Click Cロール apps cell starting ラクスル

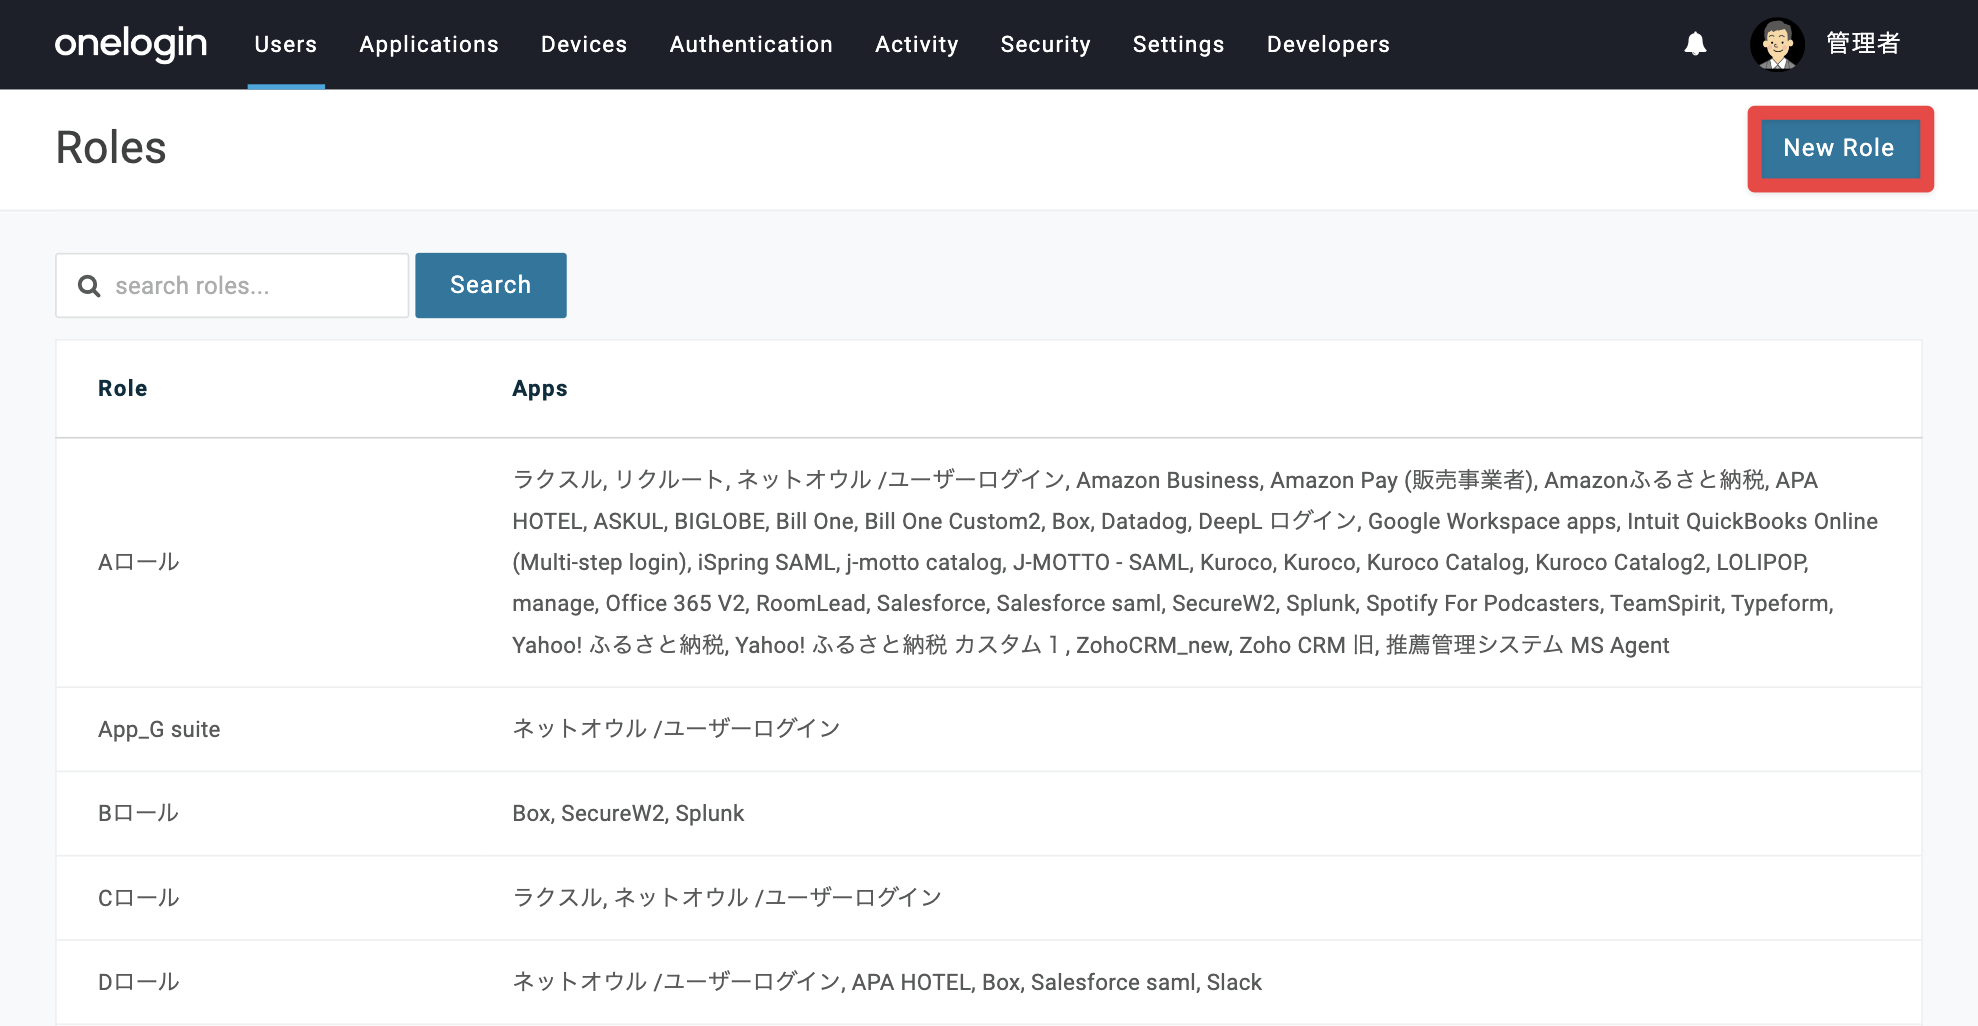[x=727, y=898]
